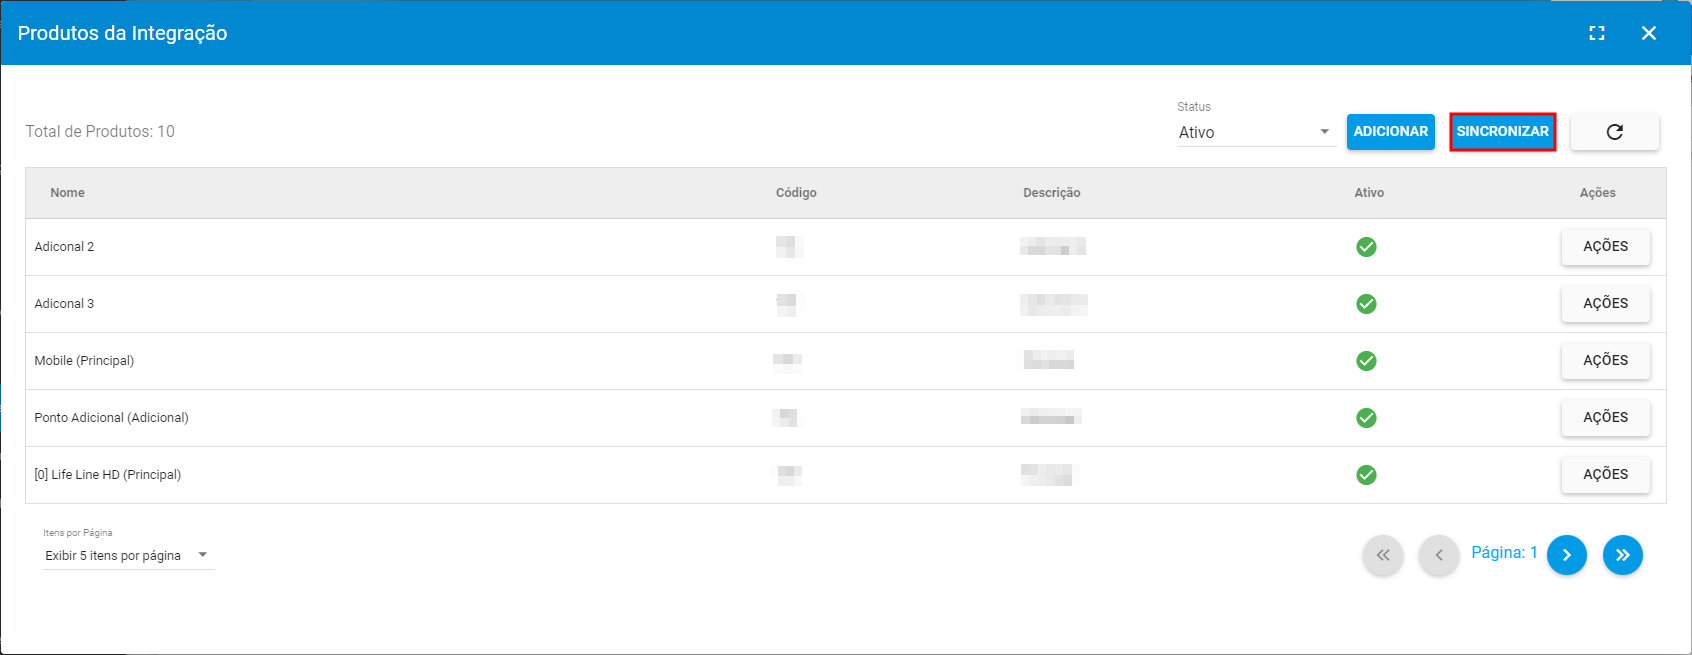The image size is (1692, 655).
Task: Select the Mobile (Principal) row name
Action: 84,361
